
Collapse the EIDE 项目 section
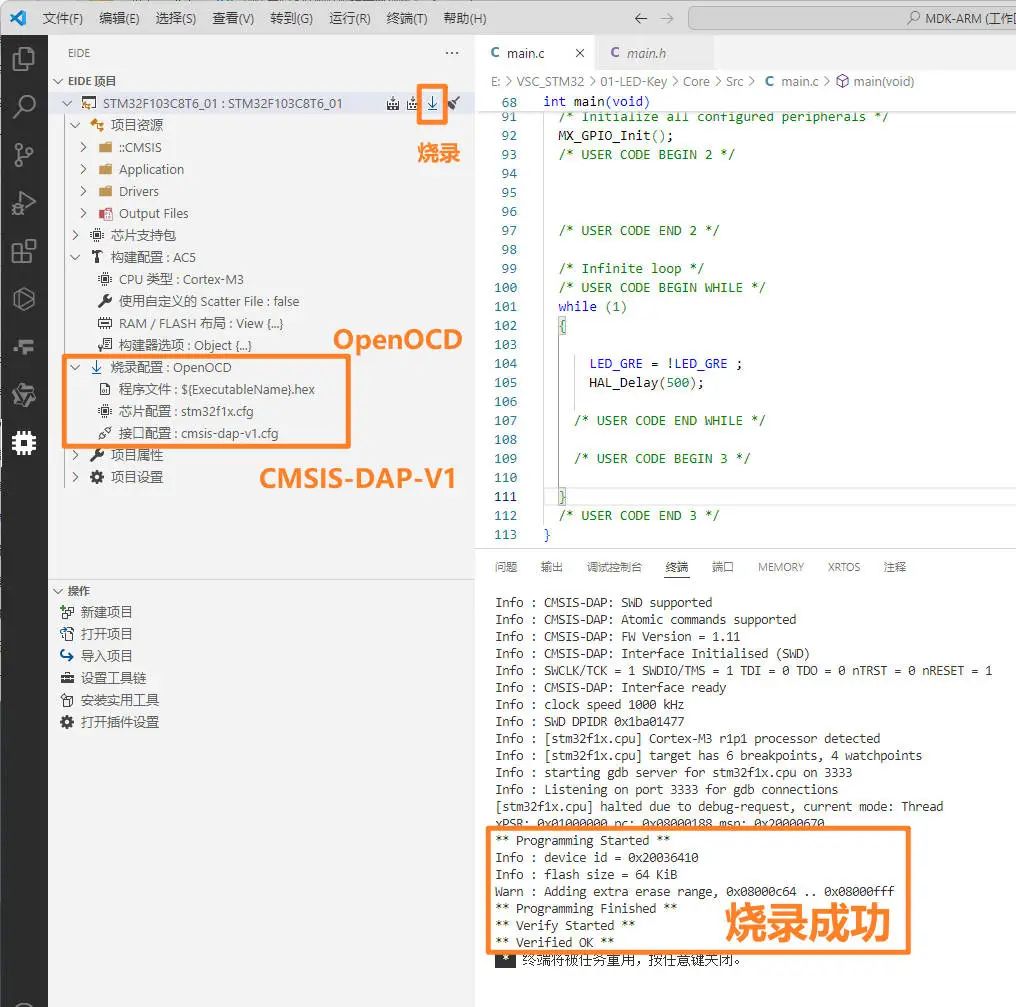tap(58, 81)
